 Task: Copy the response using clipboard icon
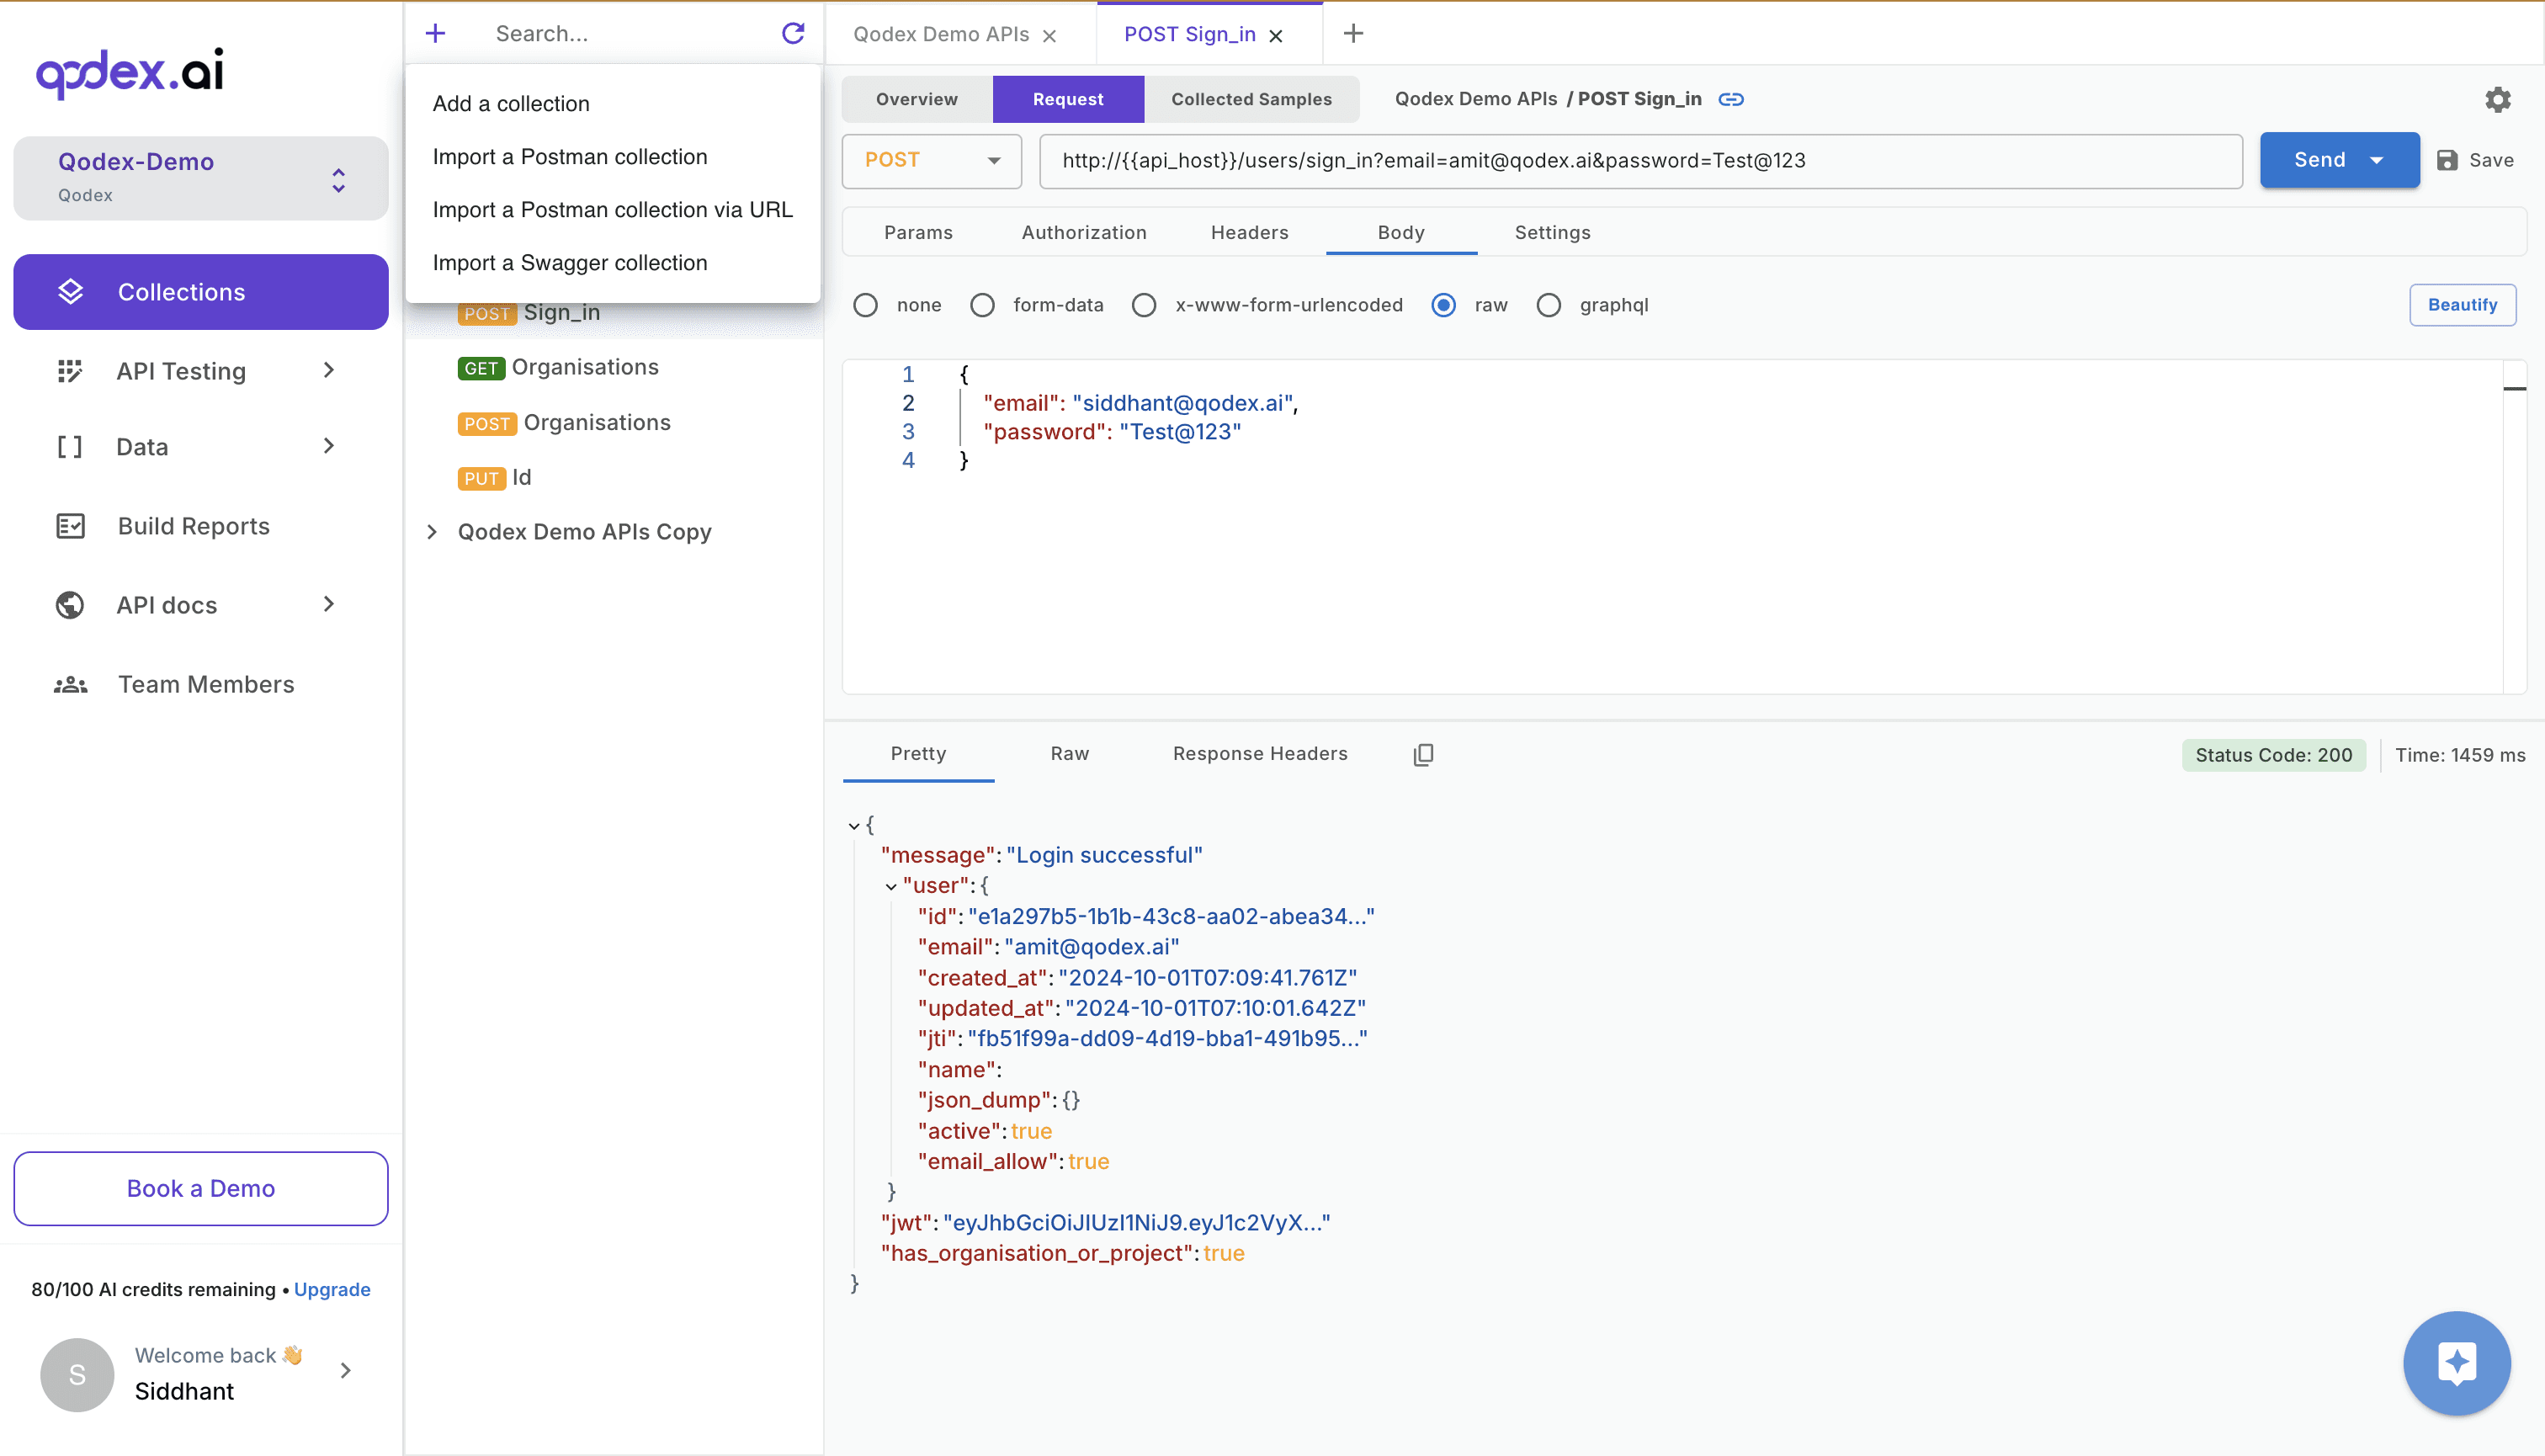(1423, 754)
